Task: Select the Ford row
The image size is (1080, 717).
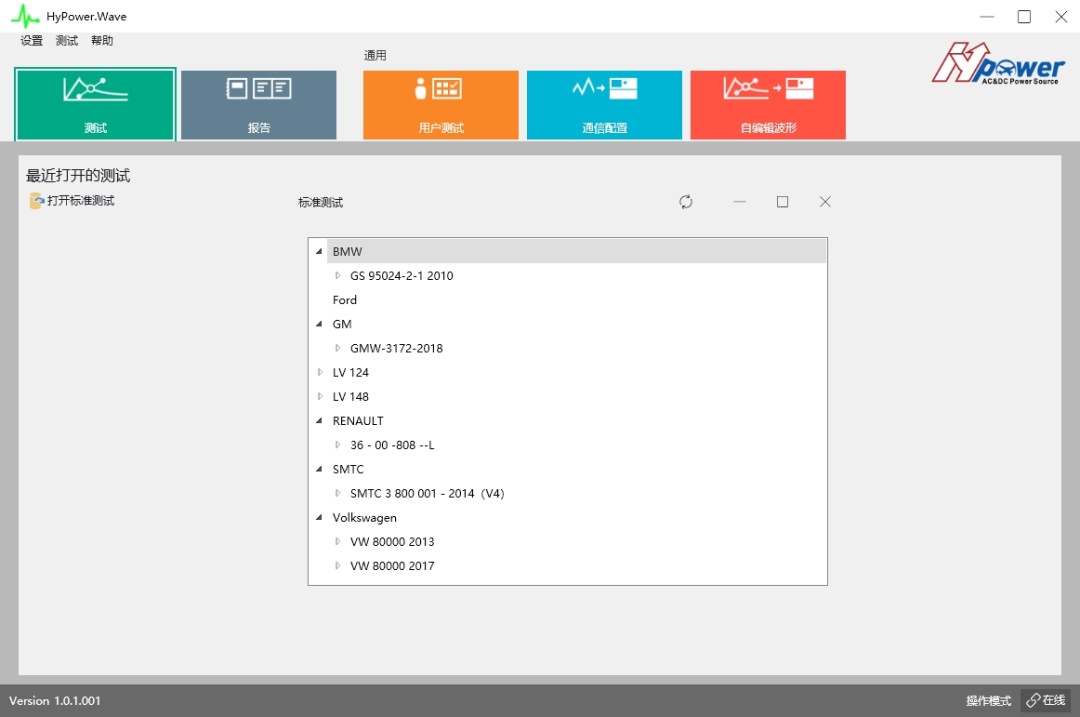Action: tap(344, 300)
